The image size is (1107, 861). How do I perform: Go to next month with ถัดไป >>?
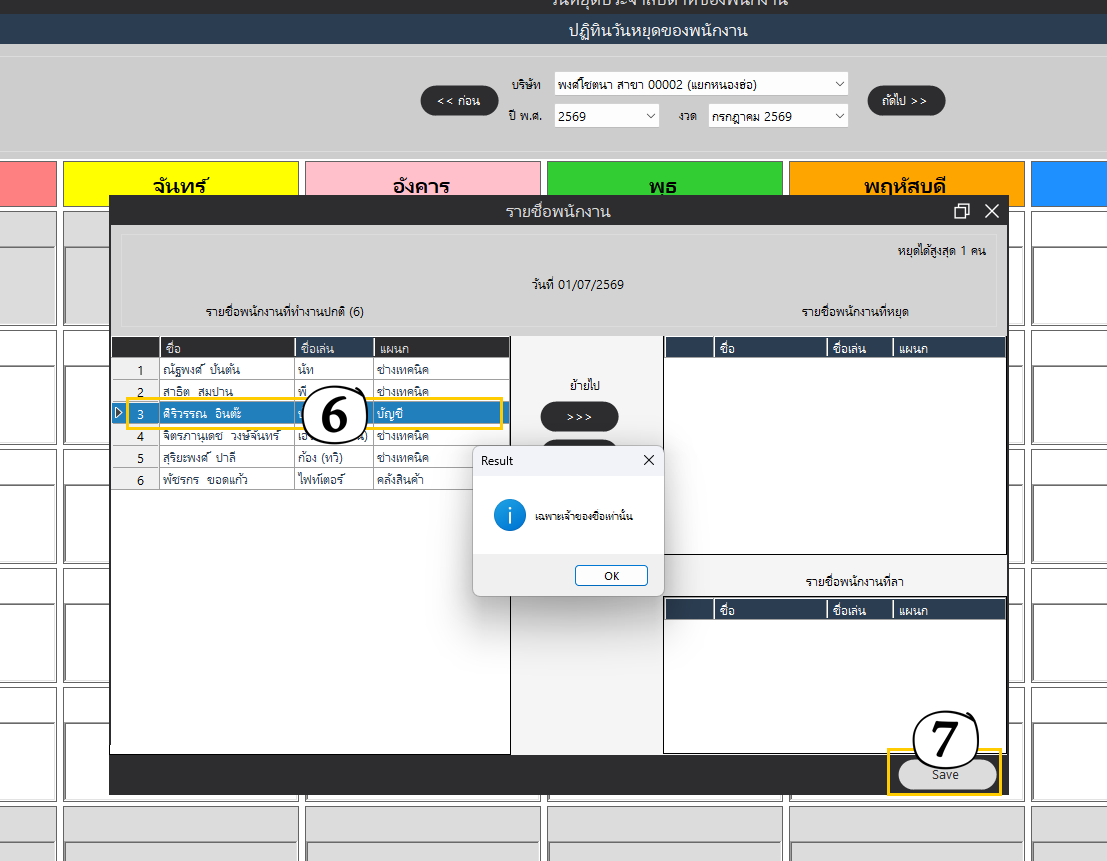coord(906,100)
